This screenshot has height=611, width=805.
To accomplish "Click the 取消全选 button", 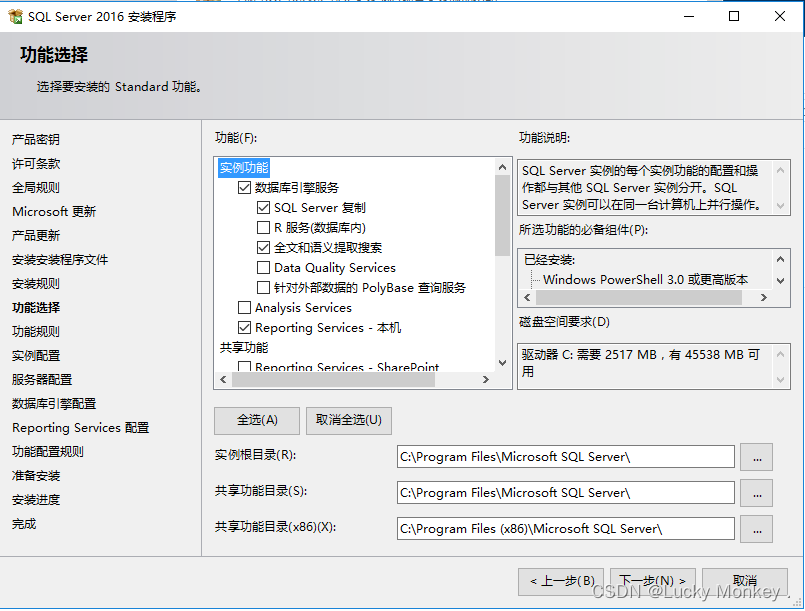I will coord(345,420).
